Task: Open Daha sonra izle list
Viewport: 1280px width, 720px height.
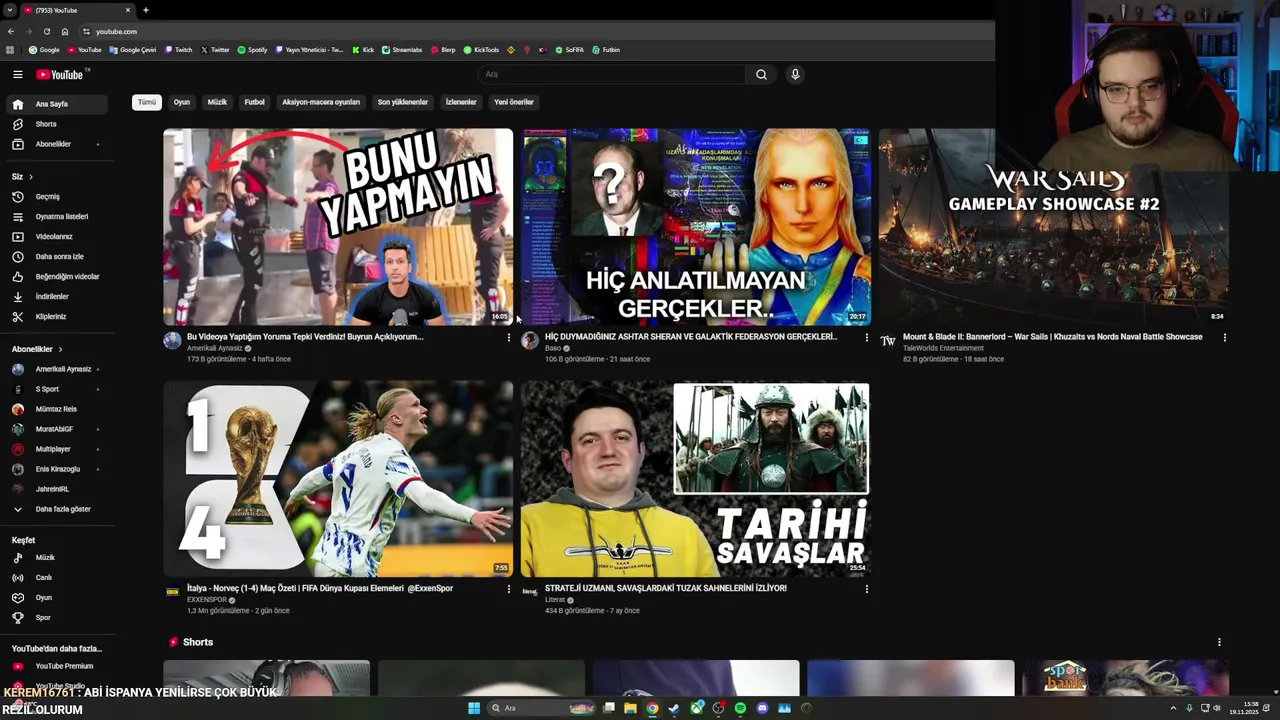Action: point(56,257)
